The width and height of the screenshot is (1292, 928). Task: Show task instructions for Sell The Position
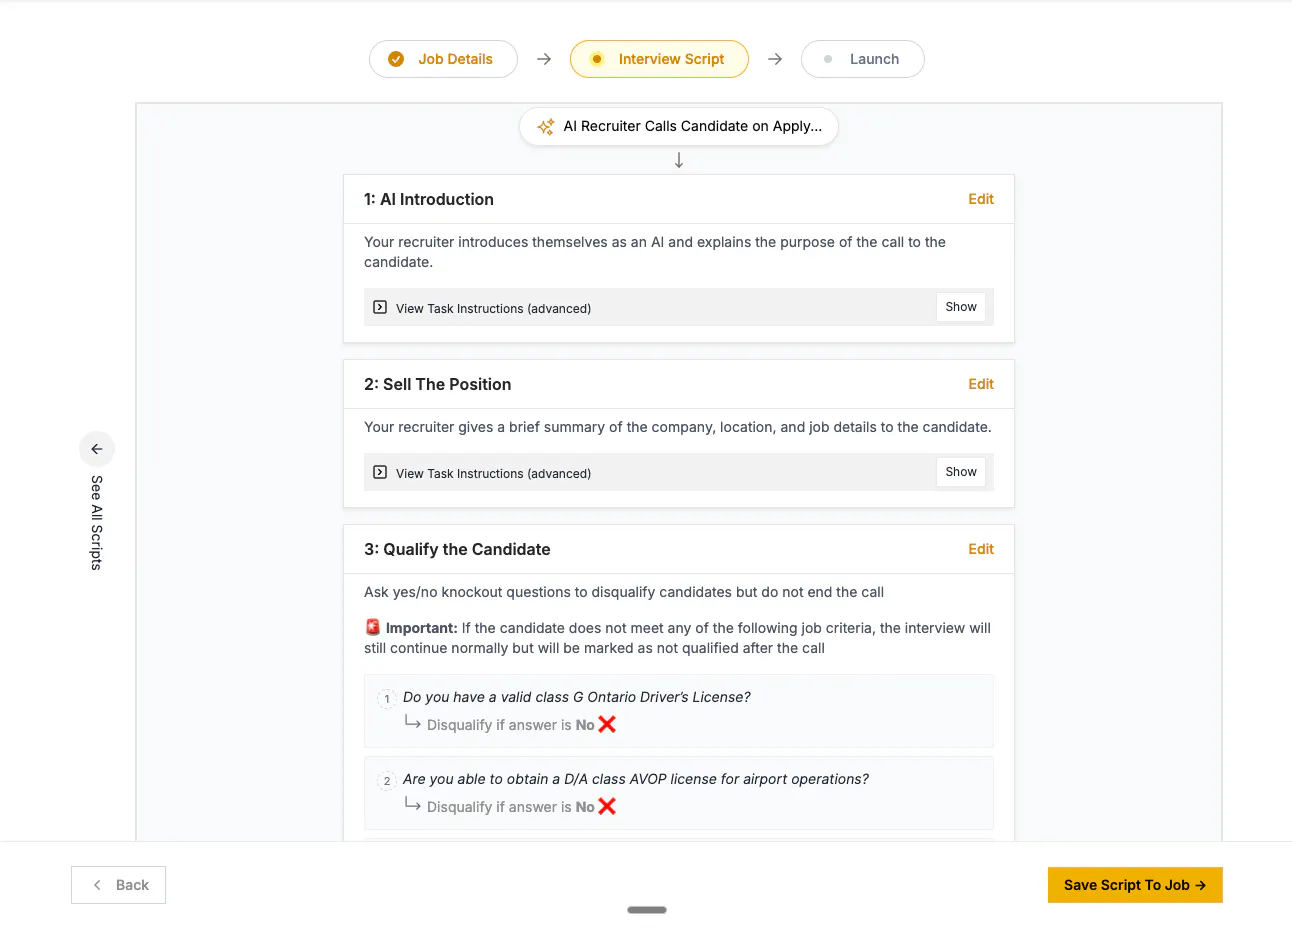coord(961,472)
